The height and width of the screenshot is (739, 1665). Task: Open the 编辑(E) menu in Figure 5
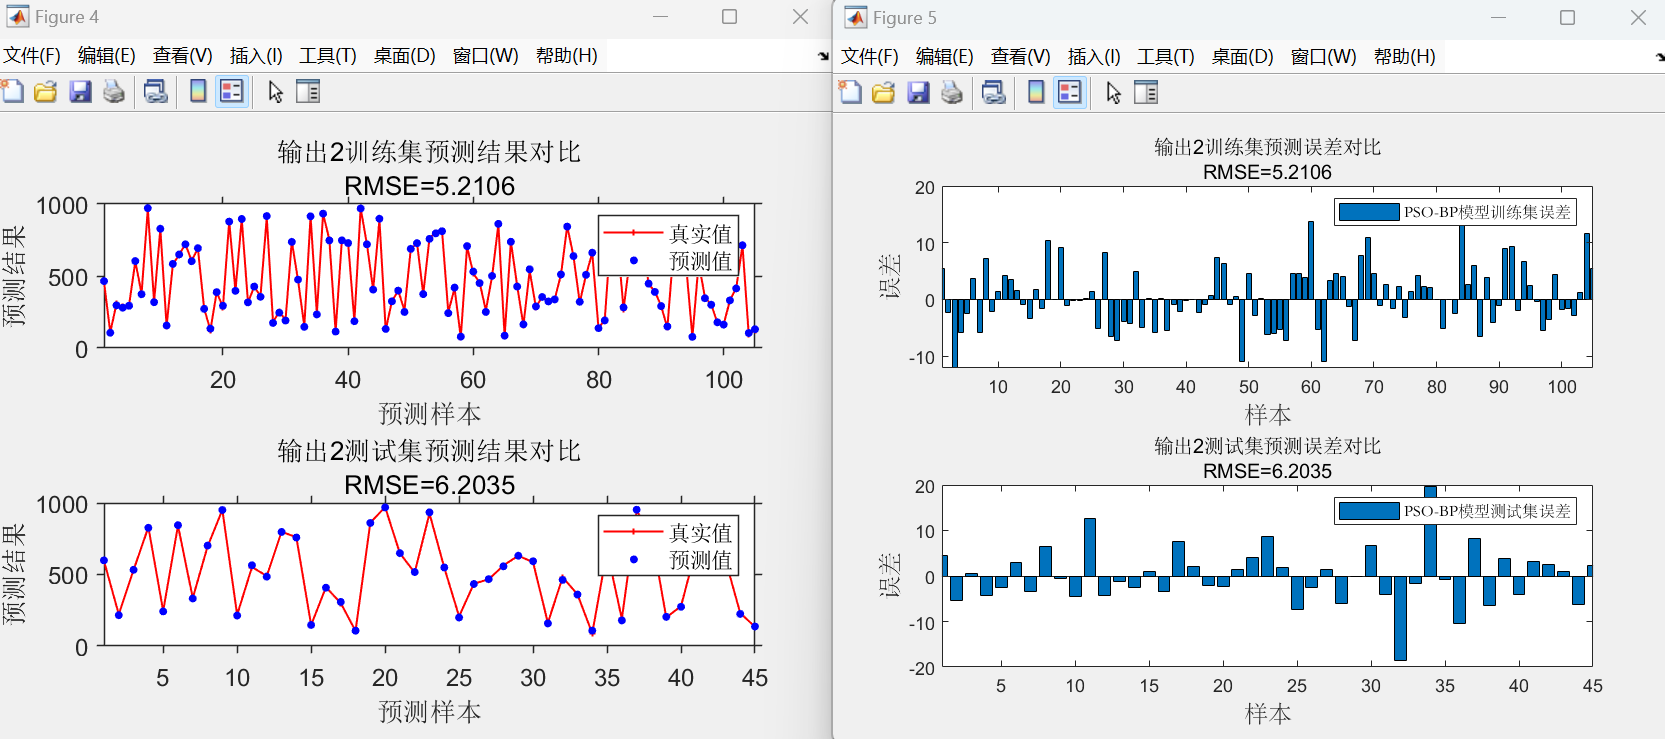945,57
